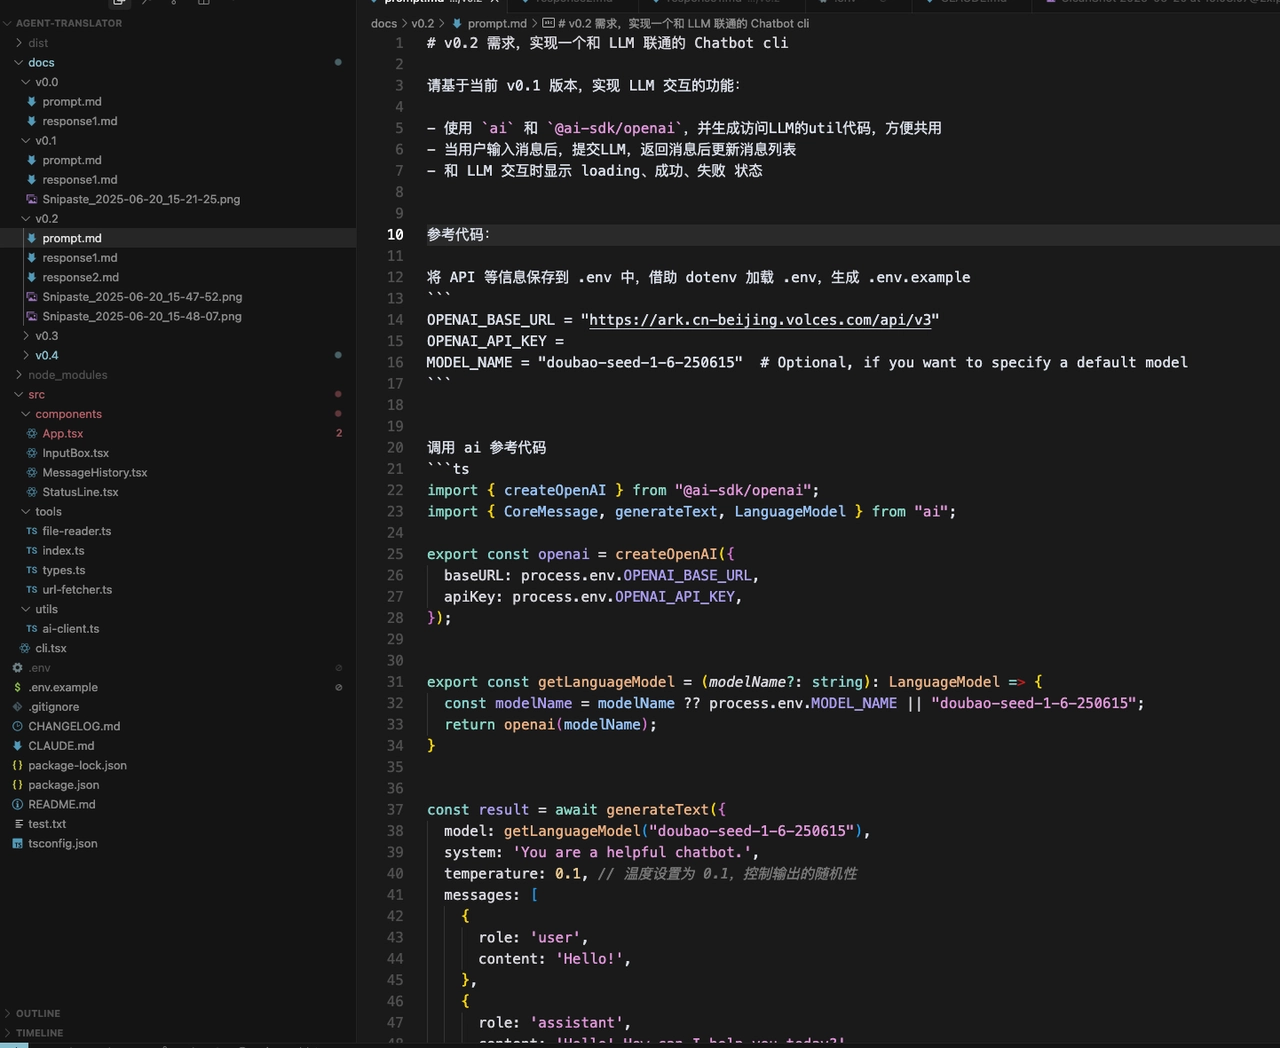Click the React icon beside cli.tsx
This screenshot has height=1048, width=1280.
pyautogui.click(x=25, y=648)
